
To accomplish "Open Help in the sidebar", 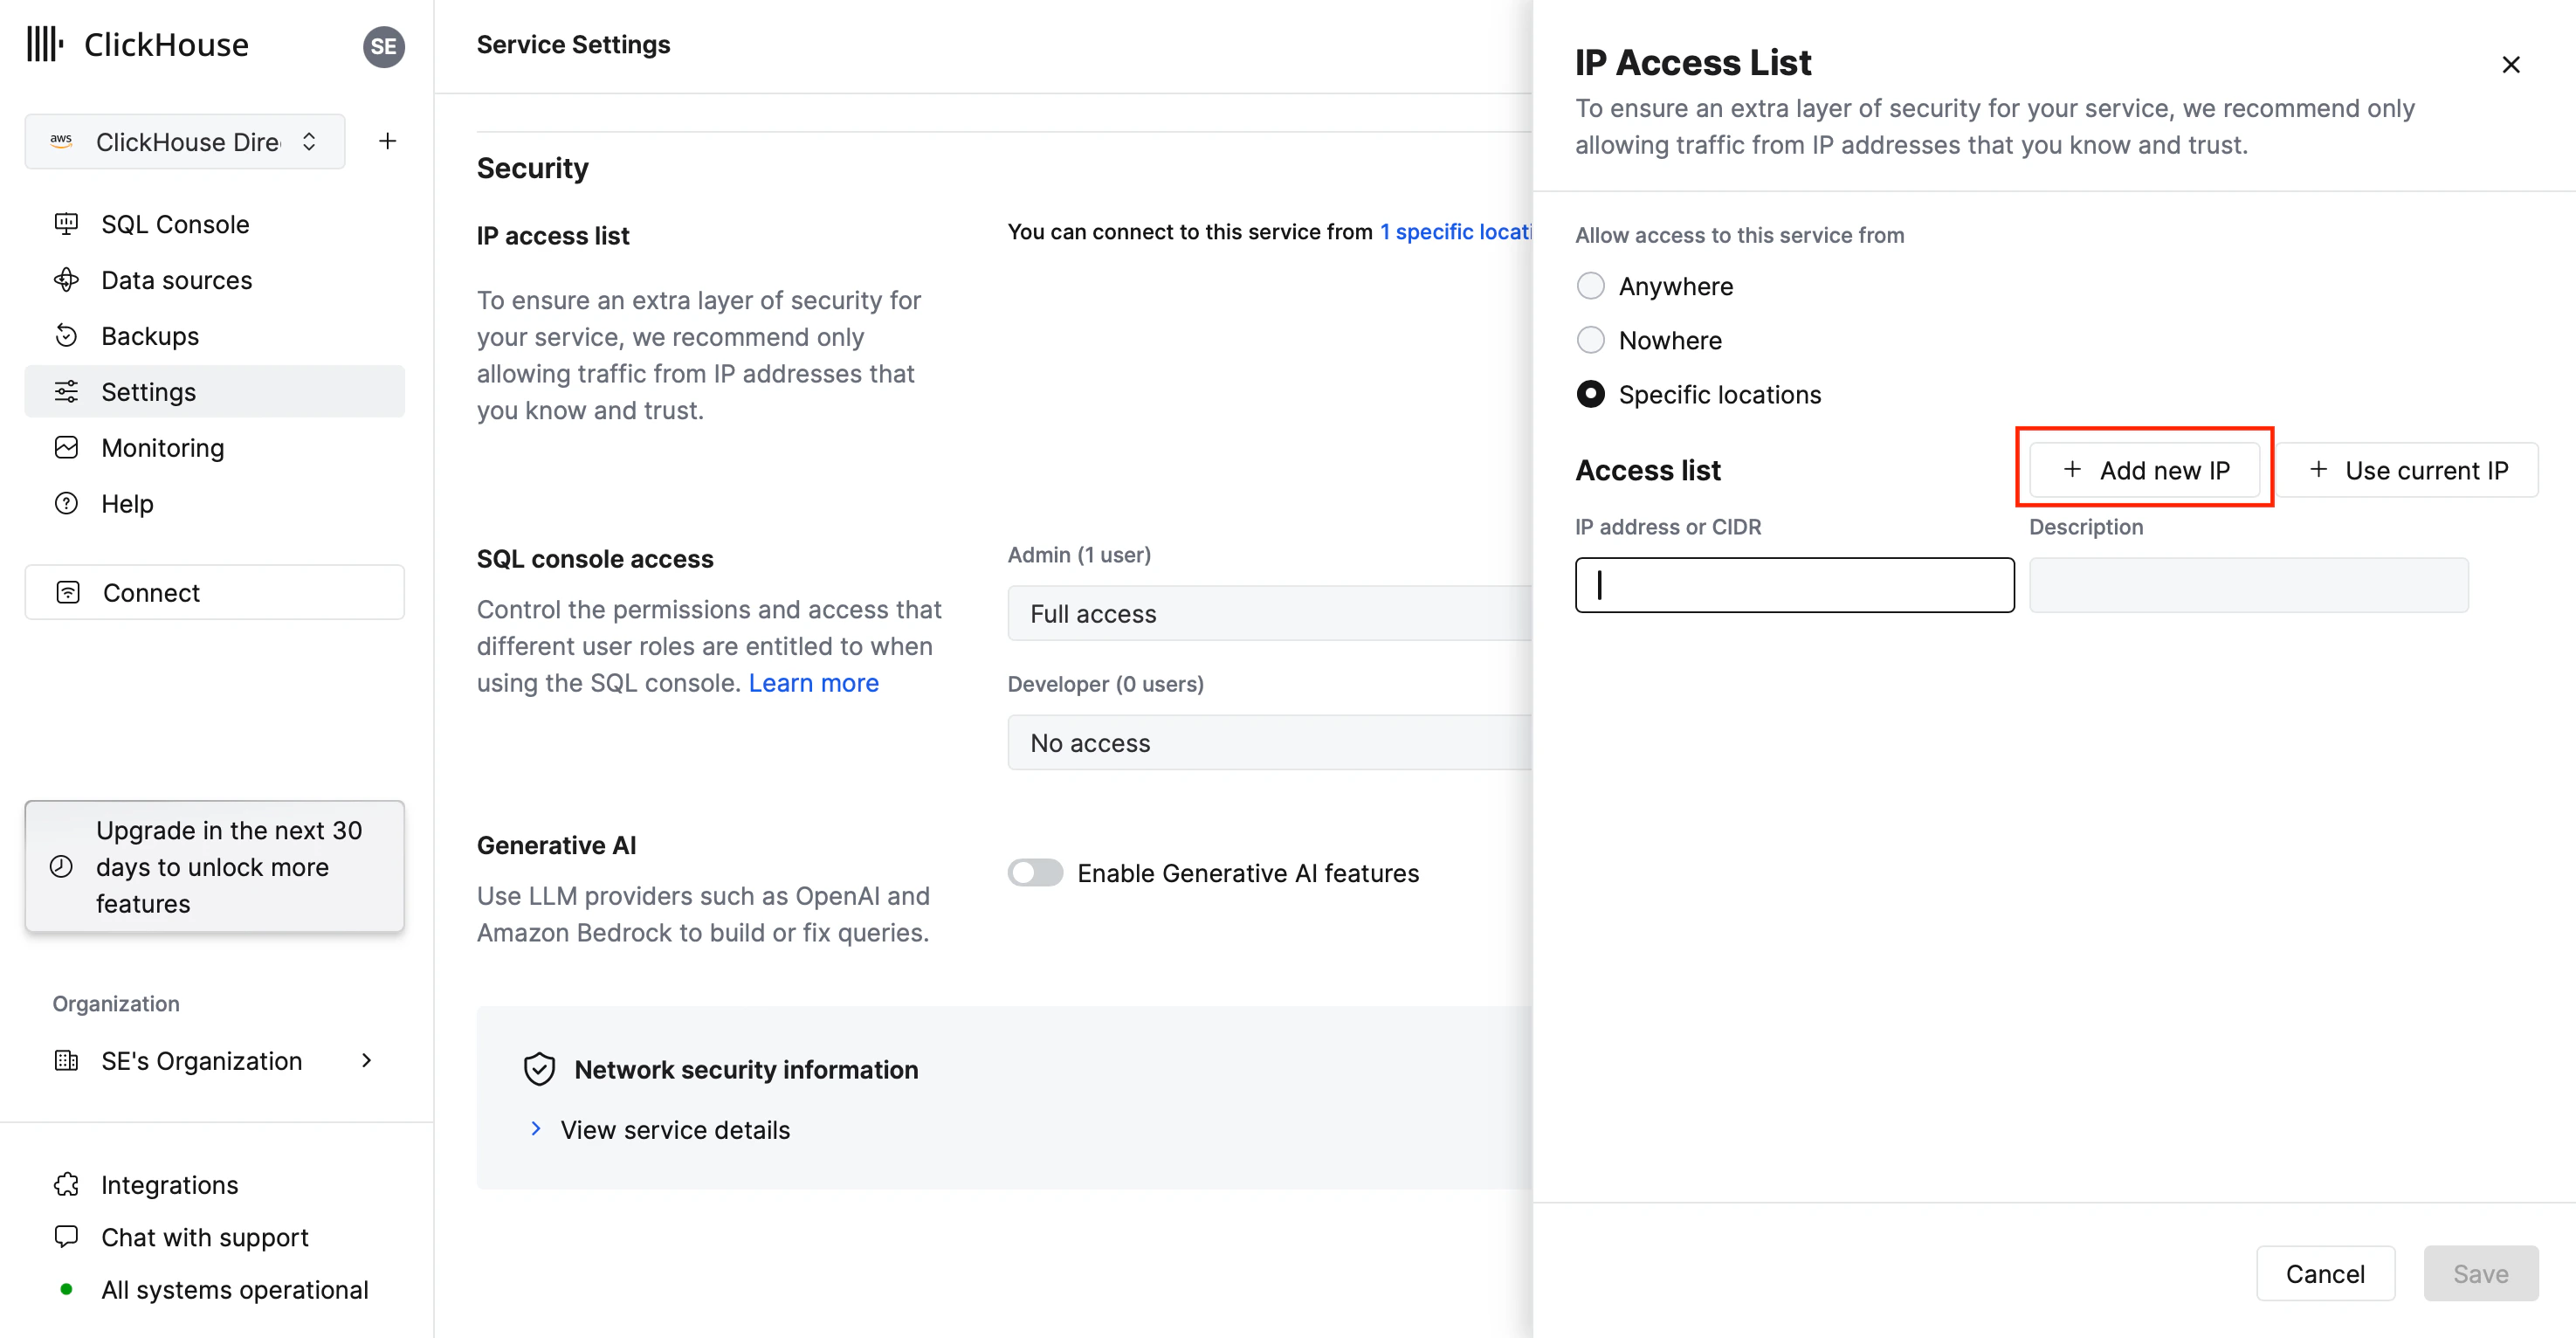I will (127, 504).
